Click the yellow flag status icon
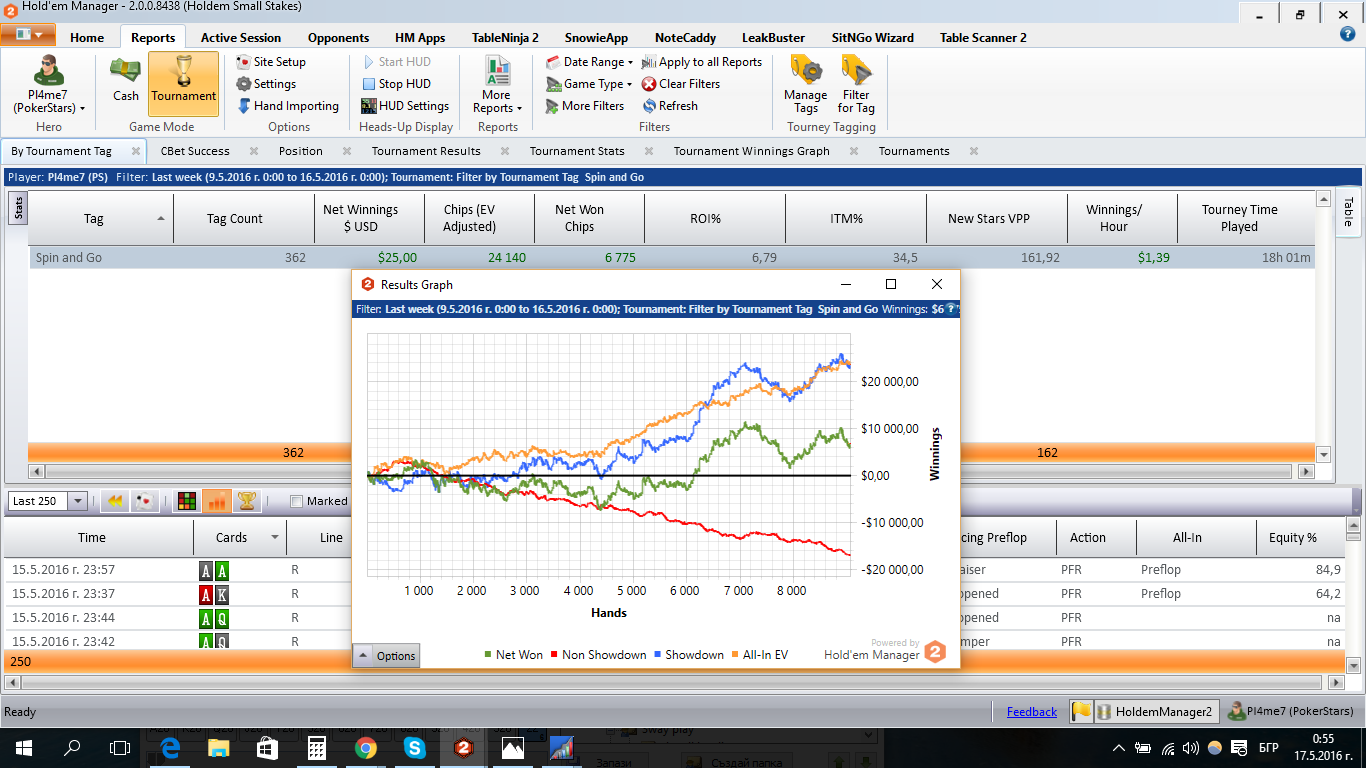Viewport: 1366px width, 768px height. click(x=1081, y=712)
